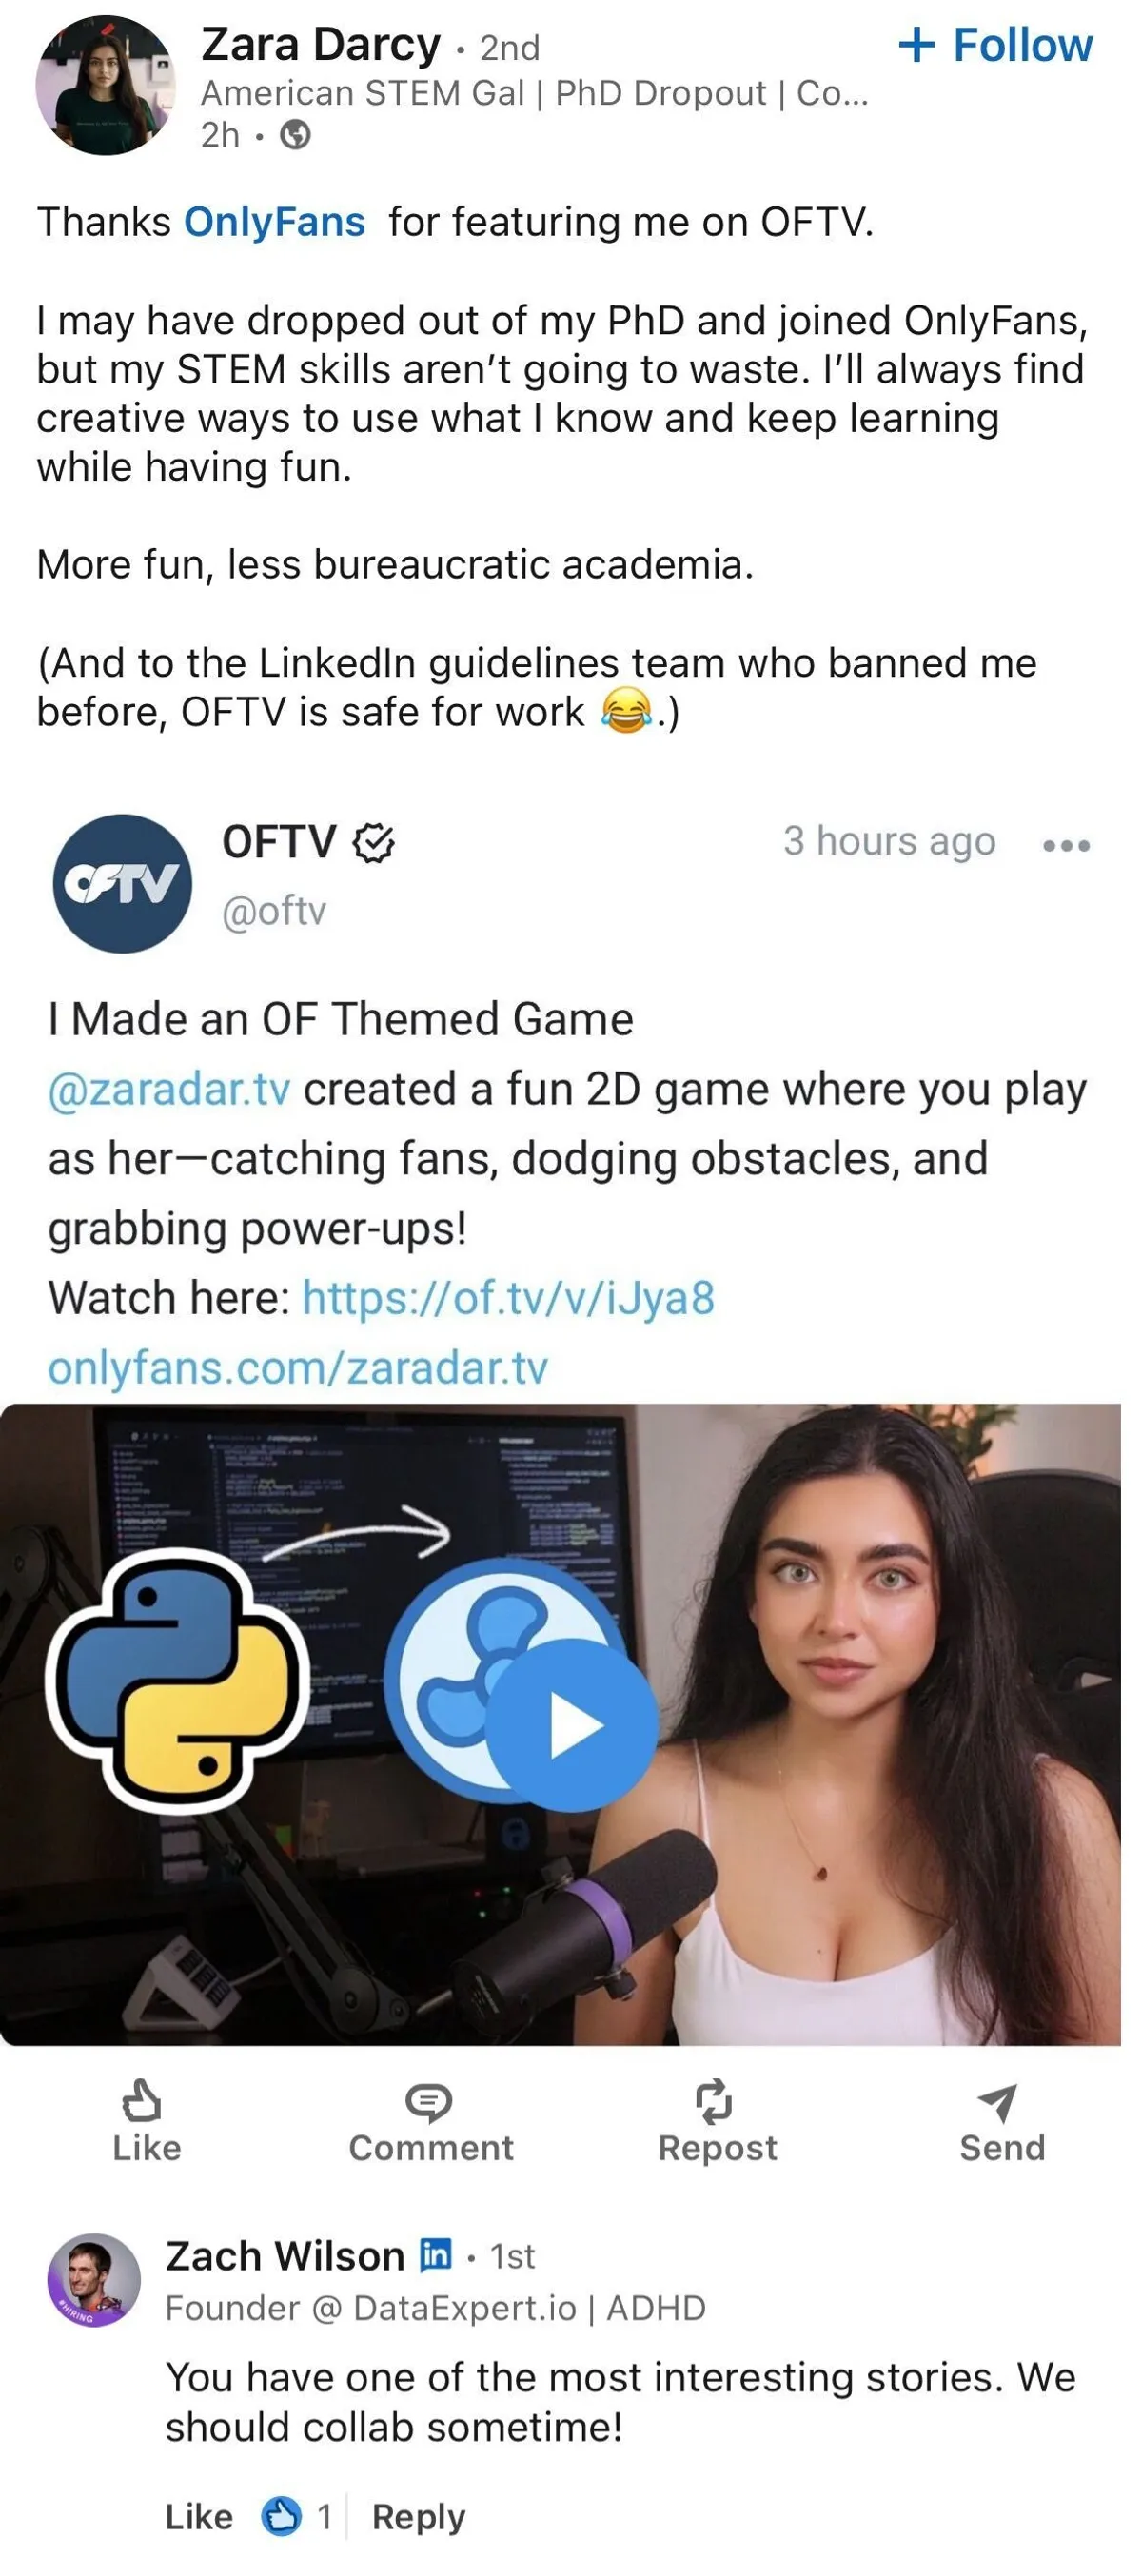Open the of.tv video link
This screenshot has width=1142, height=2576.
[x=508, y=1299]
